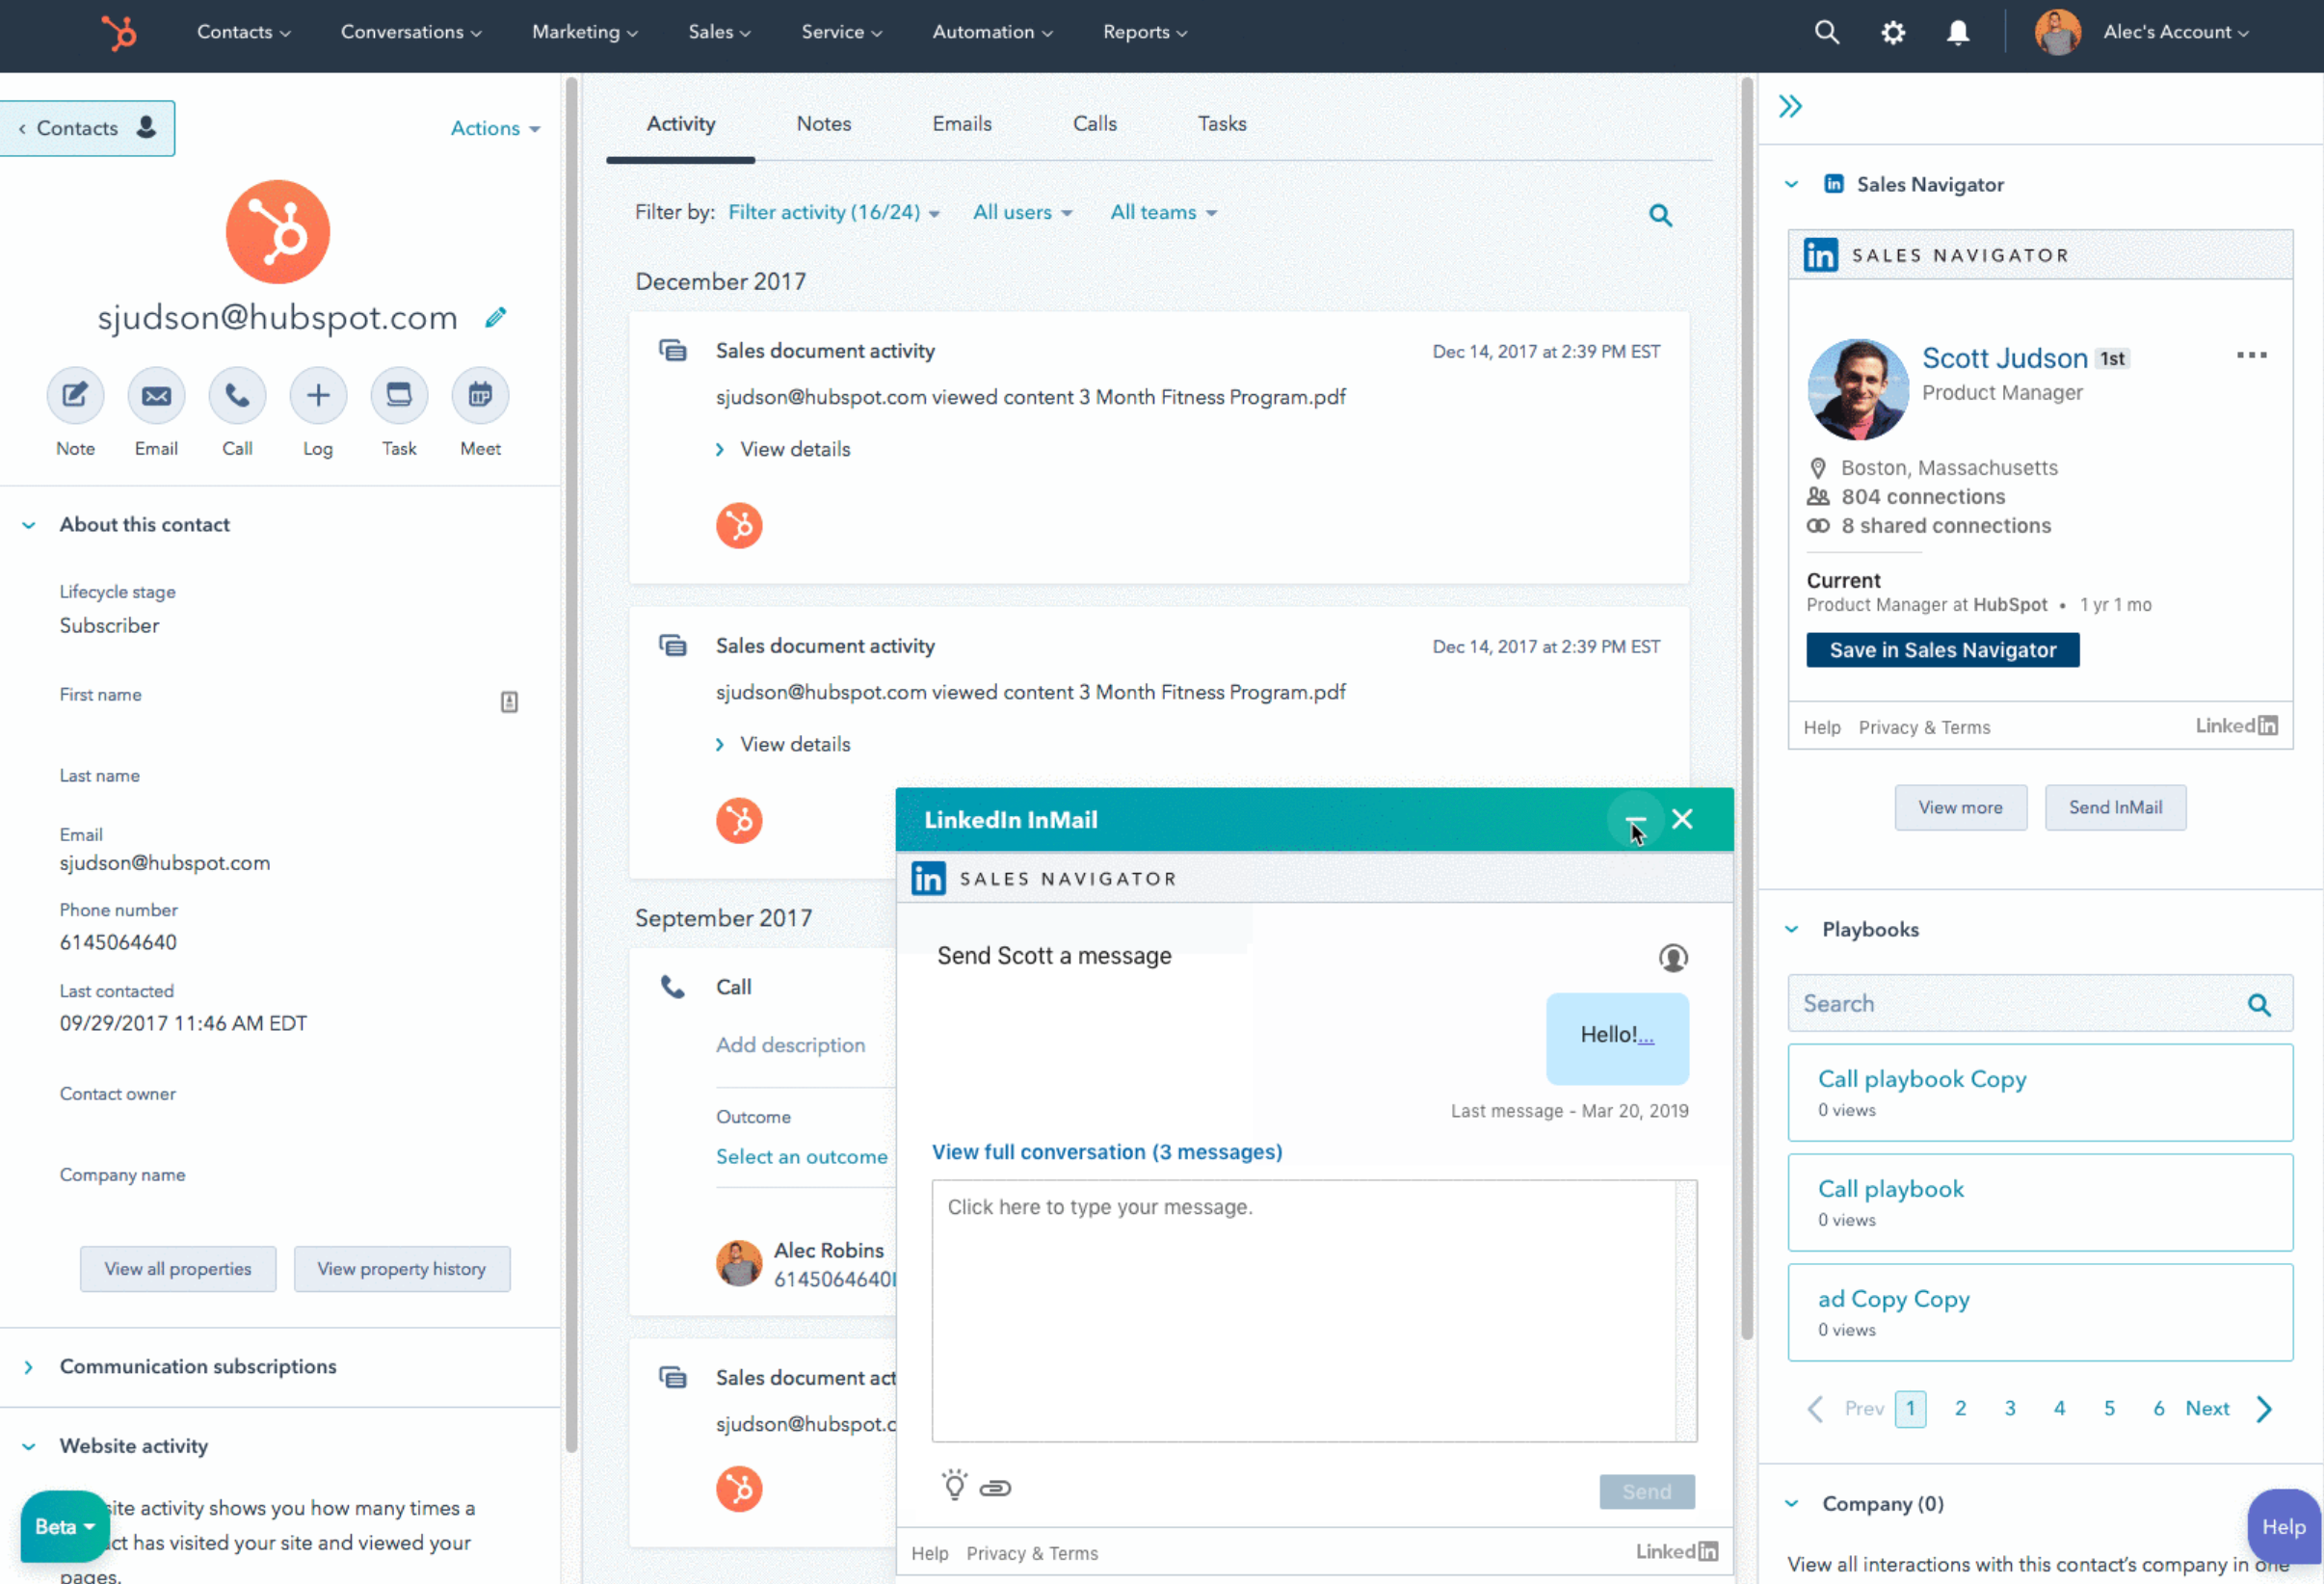
Task: Click the Send InMail button
Action: pos(2115,808)
